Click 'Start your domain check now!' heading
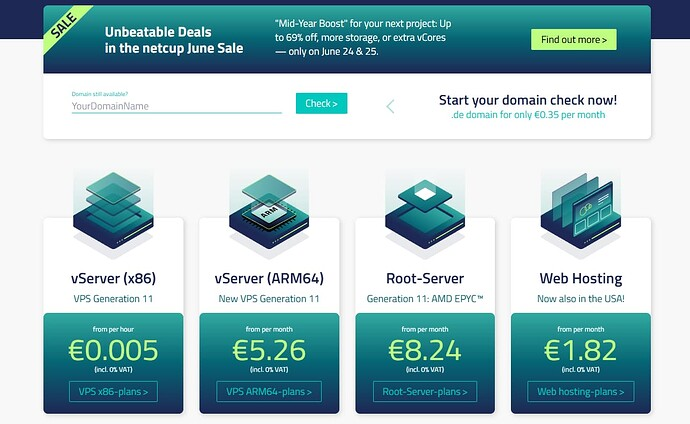Image resolution: width=690 pixels, height=424 pixels. pyautogui.click(x=528, y=100)
